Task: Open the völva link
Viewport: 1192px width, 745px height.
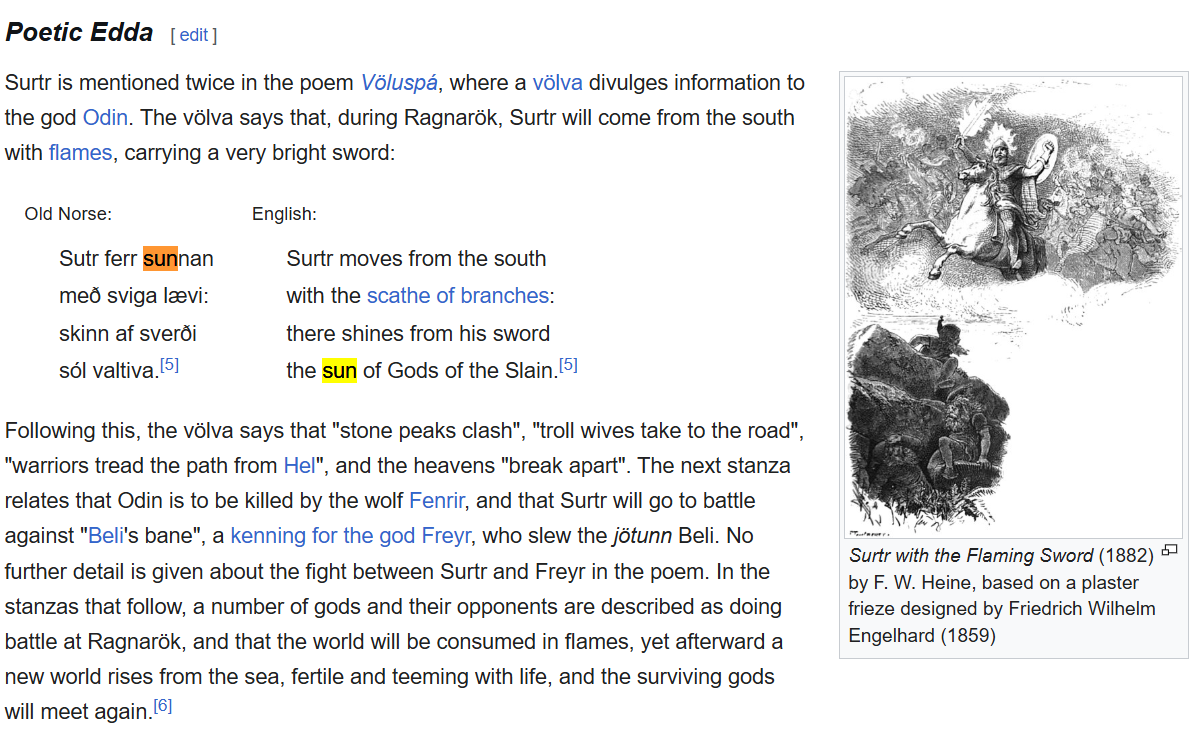Action: [x=557, y=82]
